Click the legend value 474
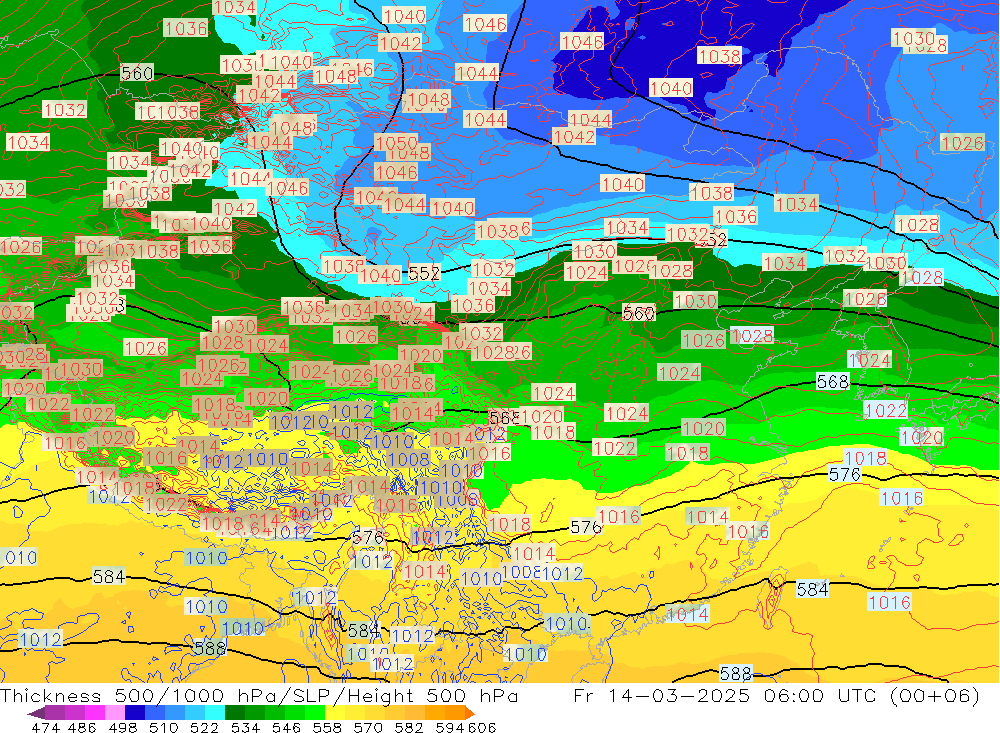 click(45, 727)
